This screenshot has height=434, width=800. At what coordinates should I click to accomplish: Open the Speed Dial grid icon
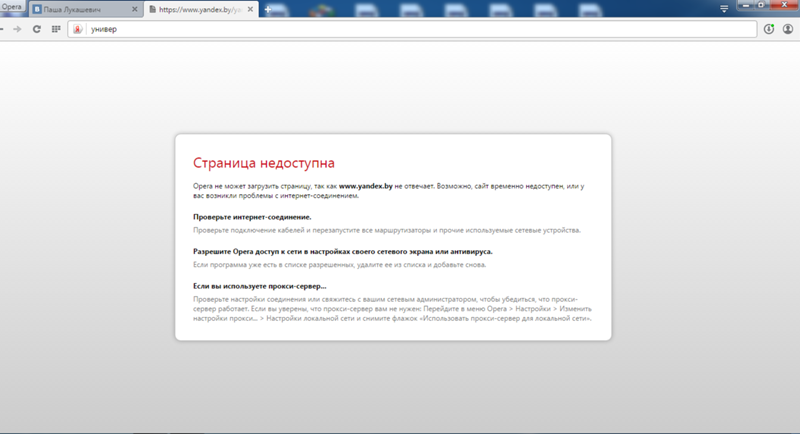56,29
